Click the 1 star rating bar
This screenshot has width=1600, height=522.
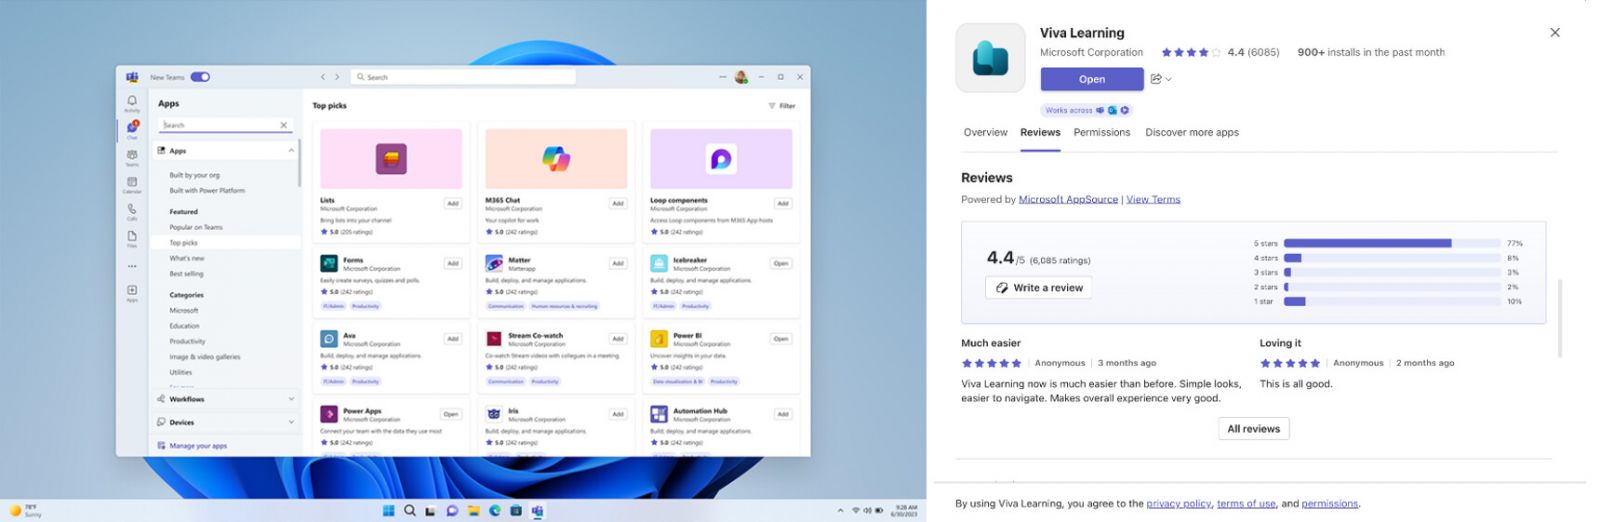click(x=1394, y=301)
